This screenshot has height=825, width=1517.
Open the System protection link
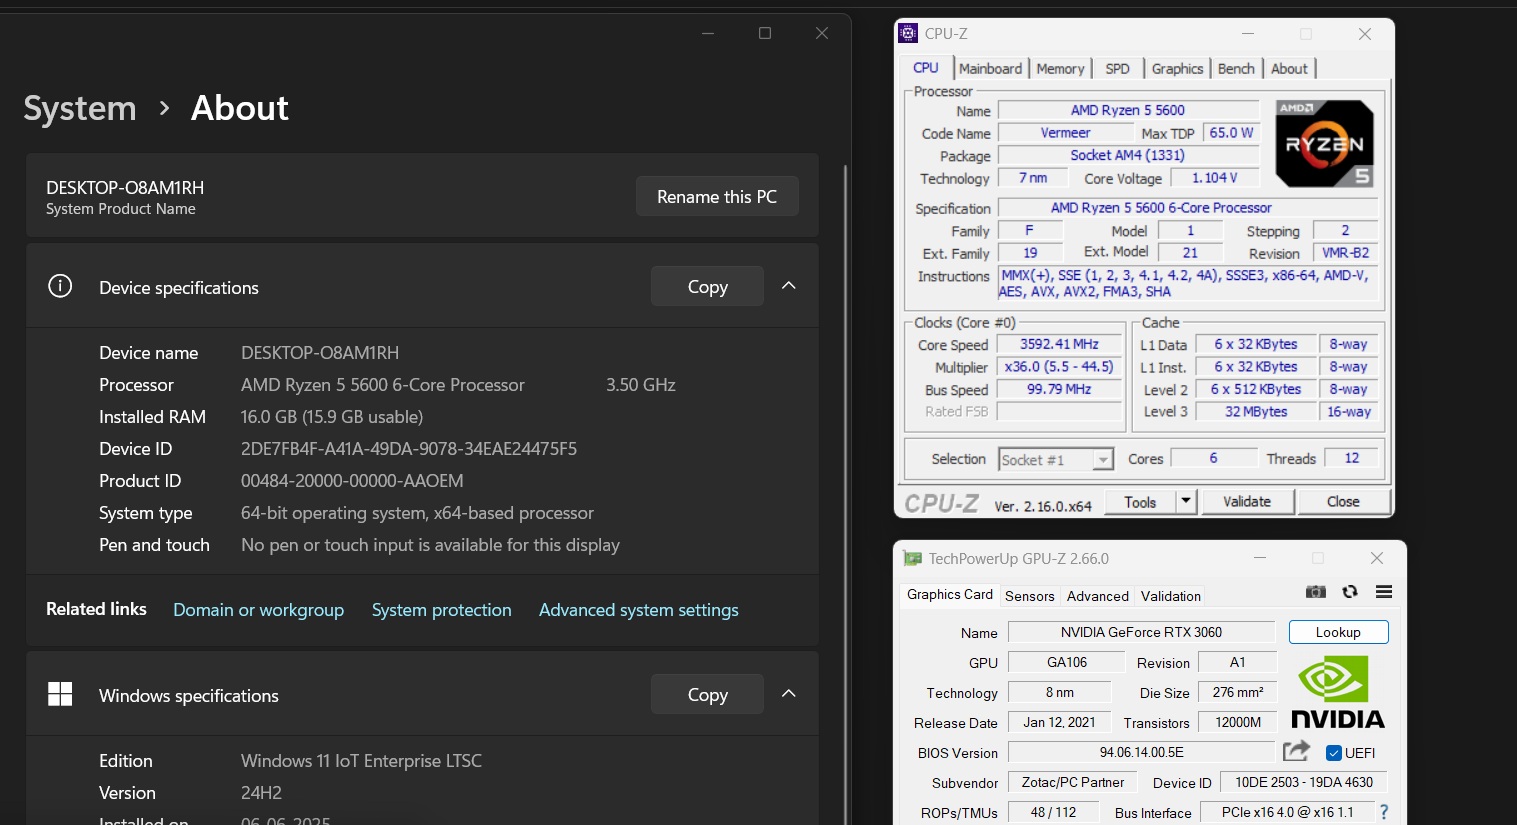click(441, 609)
